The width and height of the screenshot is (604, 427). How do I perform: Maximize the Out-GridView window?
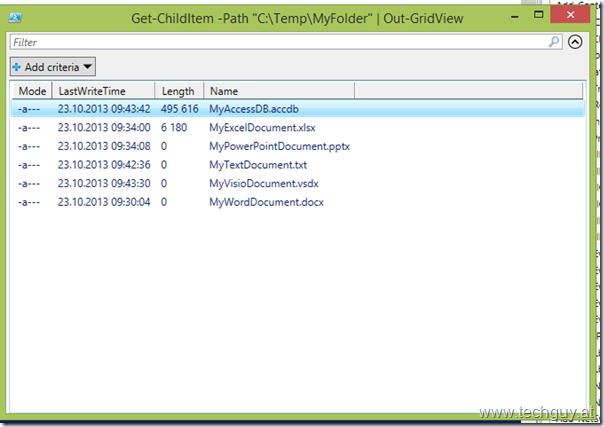[539, 15]
